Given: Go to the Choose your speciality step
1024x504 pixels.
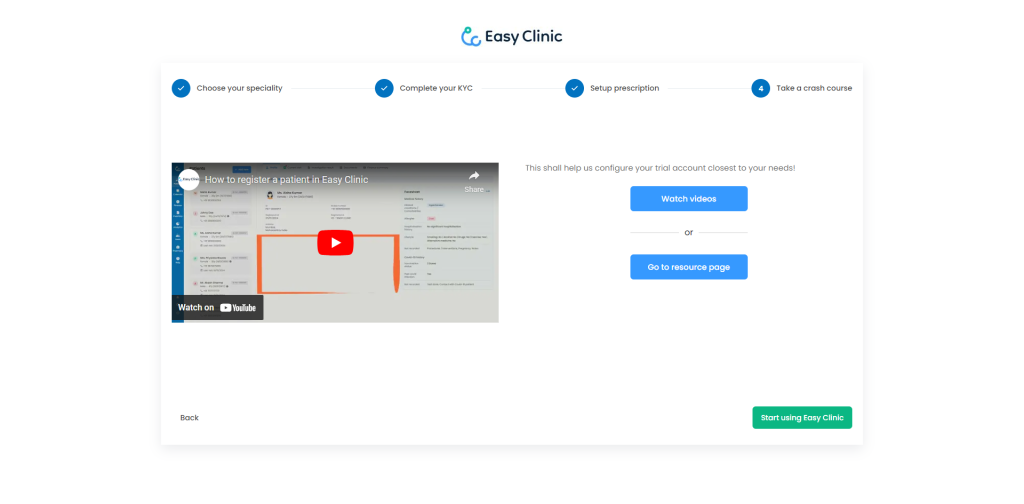Looking at the screenshot, I should coord(239,88).
